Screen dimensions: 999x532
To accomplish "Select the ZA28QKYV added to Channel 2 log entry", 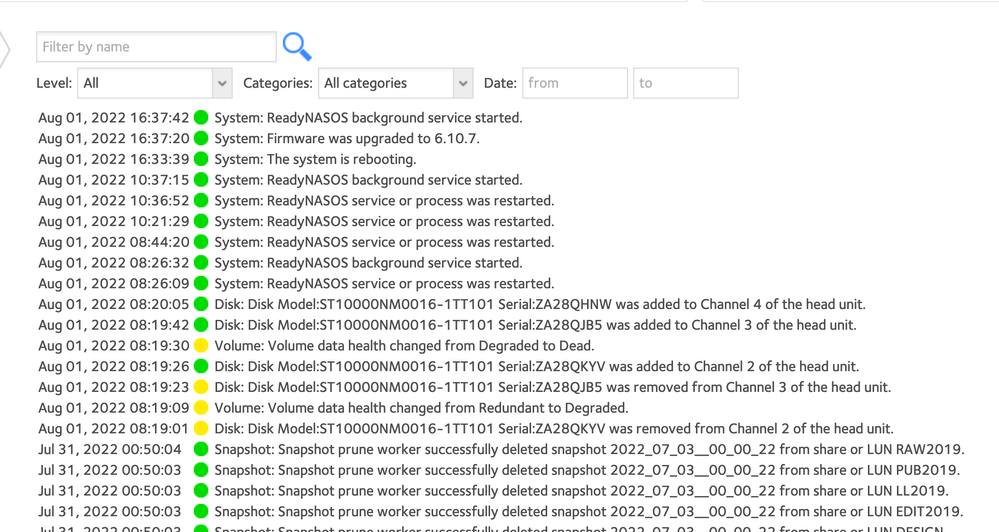I will tap(536, 367).
